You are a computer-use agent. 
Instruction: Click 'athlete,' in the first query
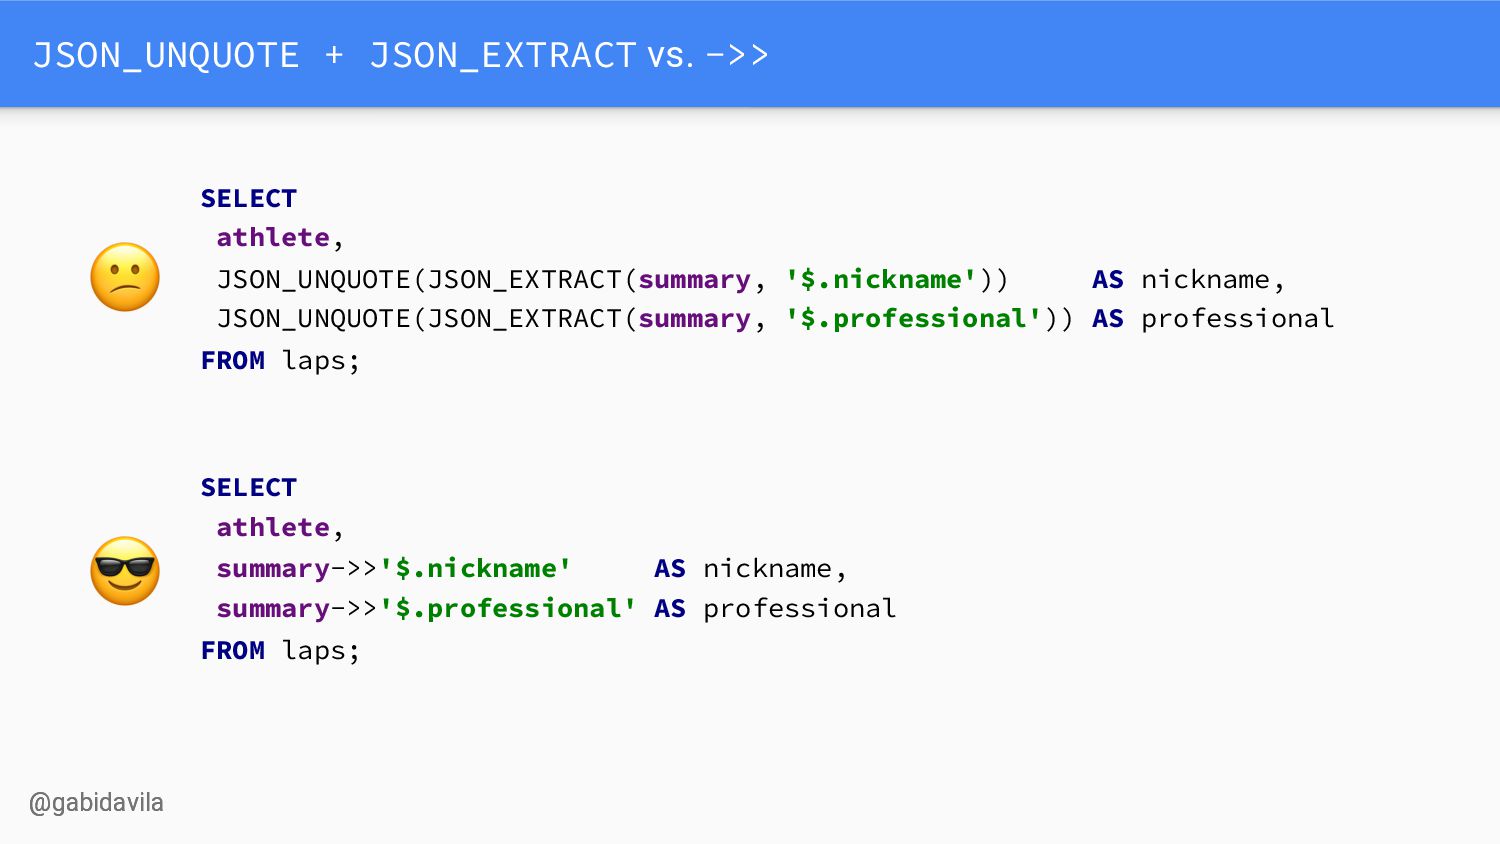(x=280, y=238)
